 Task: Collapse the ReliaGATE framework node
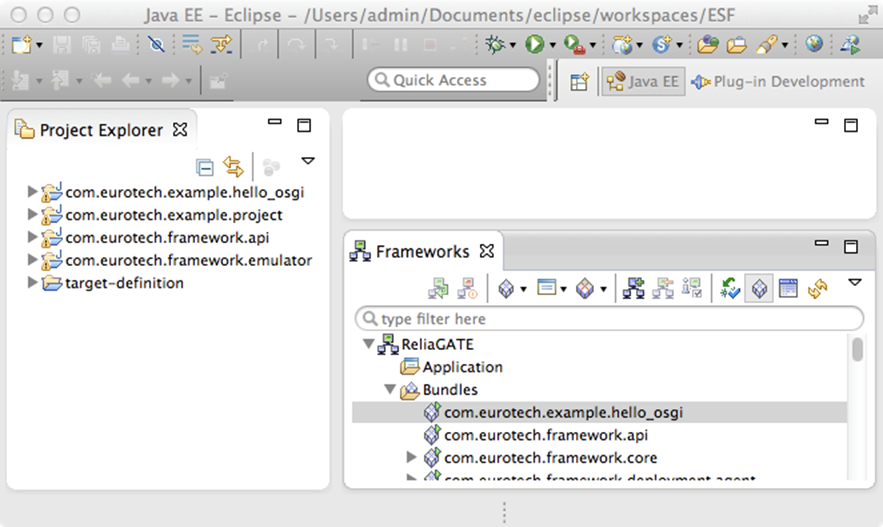click(x=369, y=343)
